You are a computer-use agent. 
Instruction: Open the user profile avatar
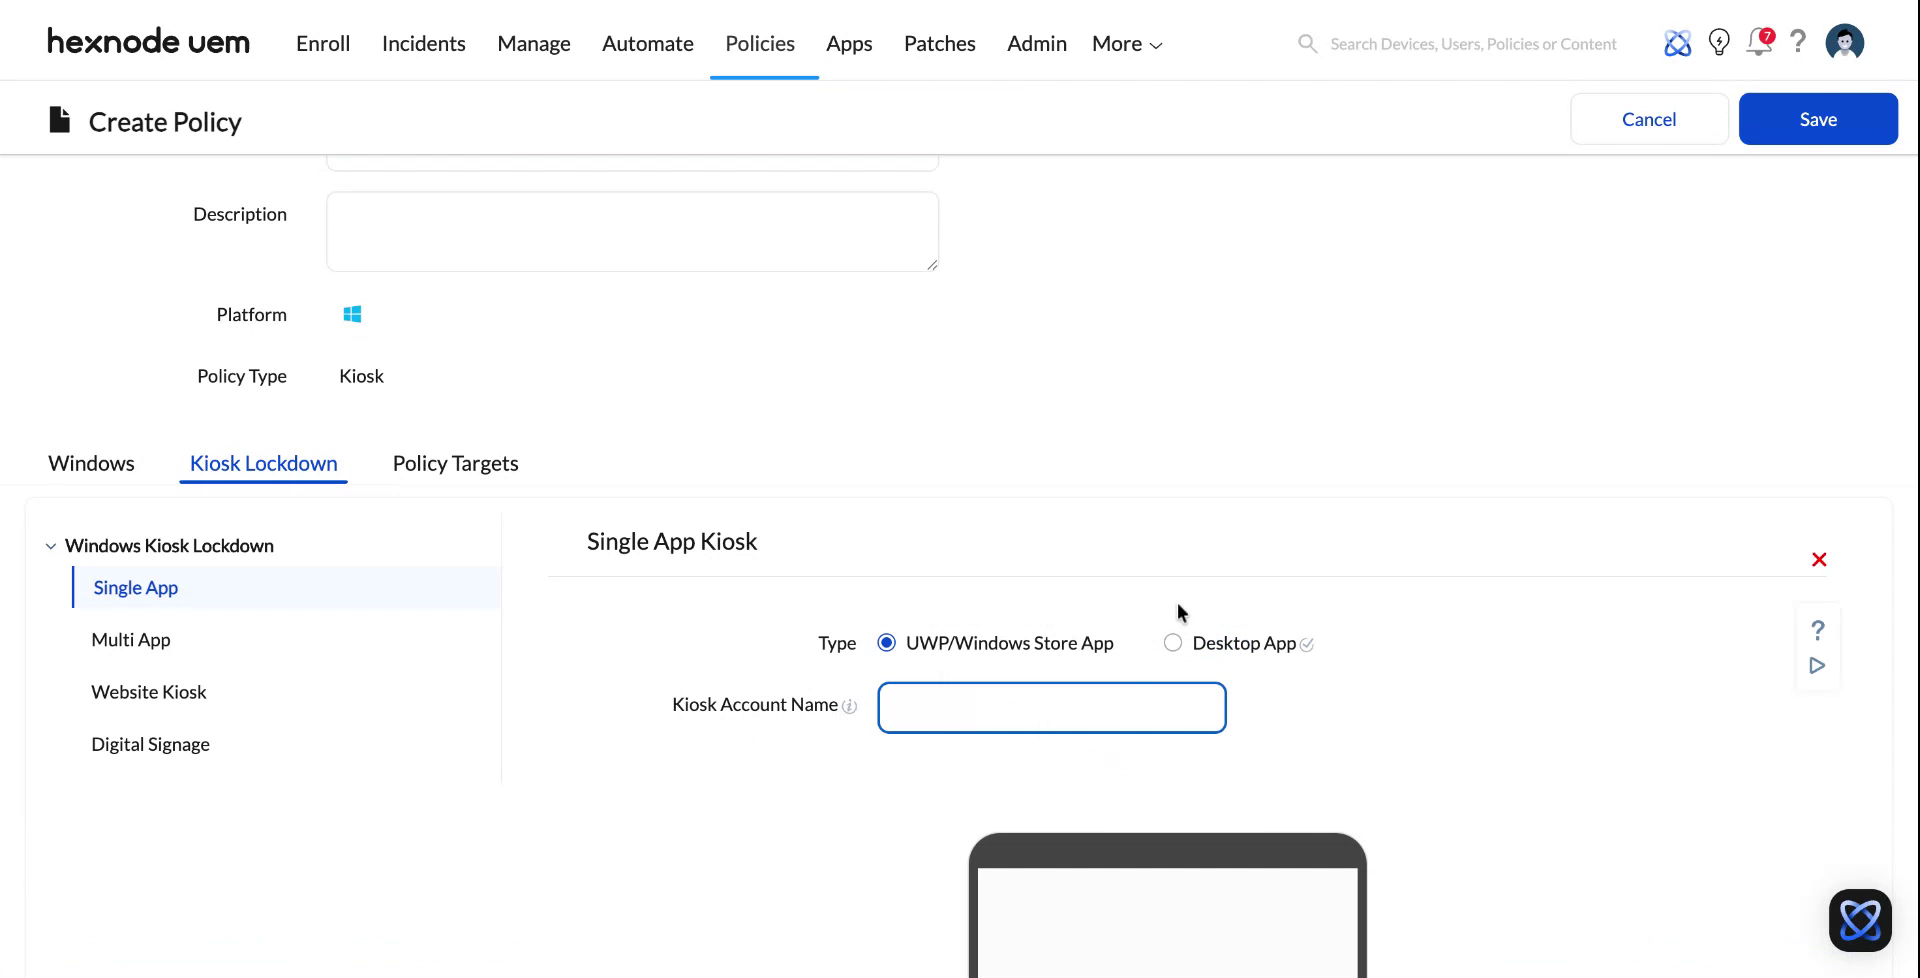[x=1845, y=42]
